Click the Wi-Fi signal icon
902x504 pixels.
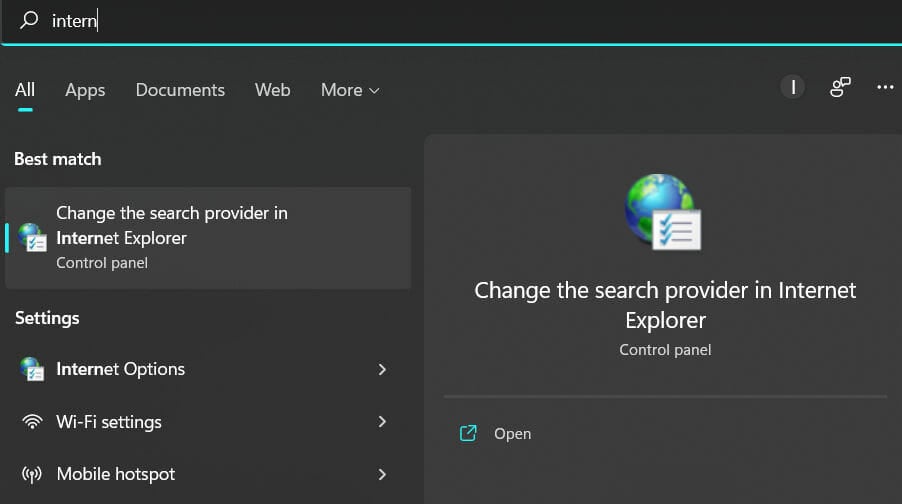[x=32, y=422]
